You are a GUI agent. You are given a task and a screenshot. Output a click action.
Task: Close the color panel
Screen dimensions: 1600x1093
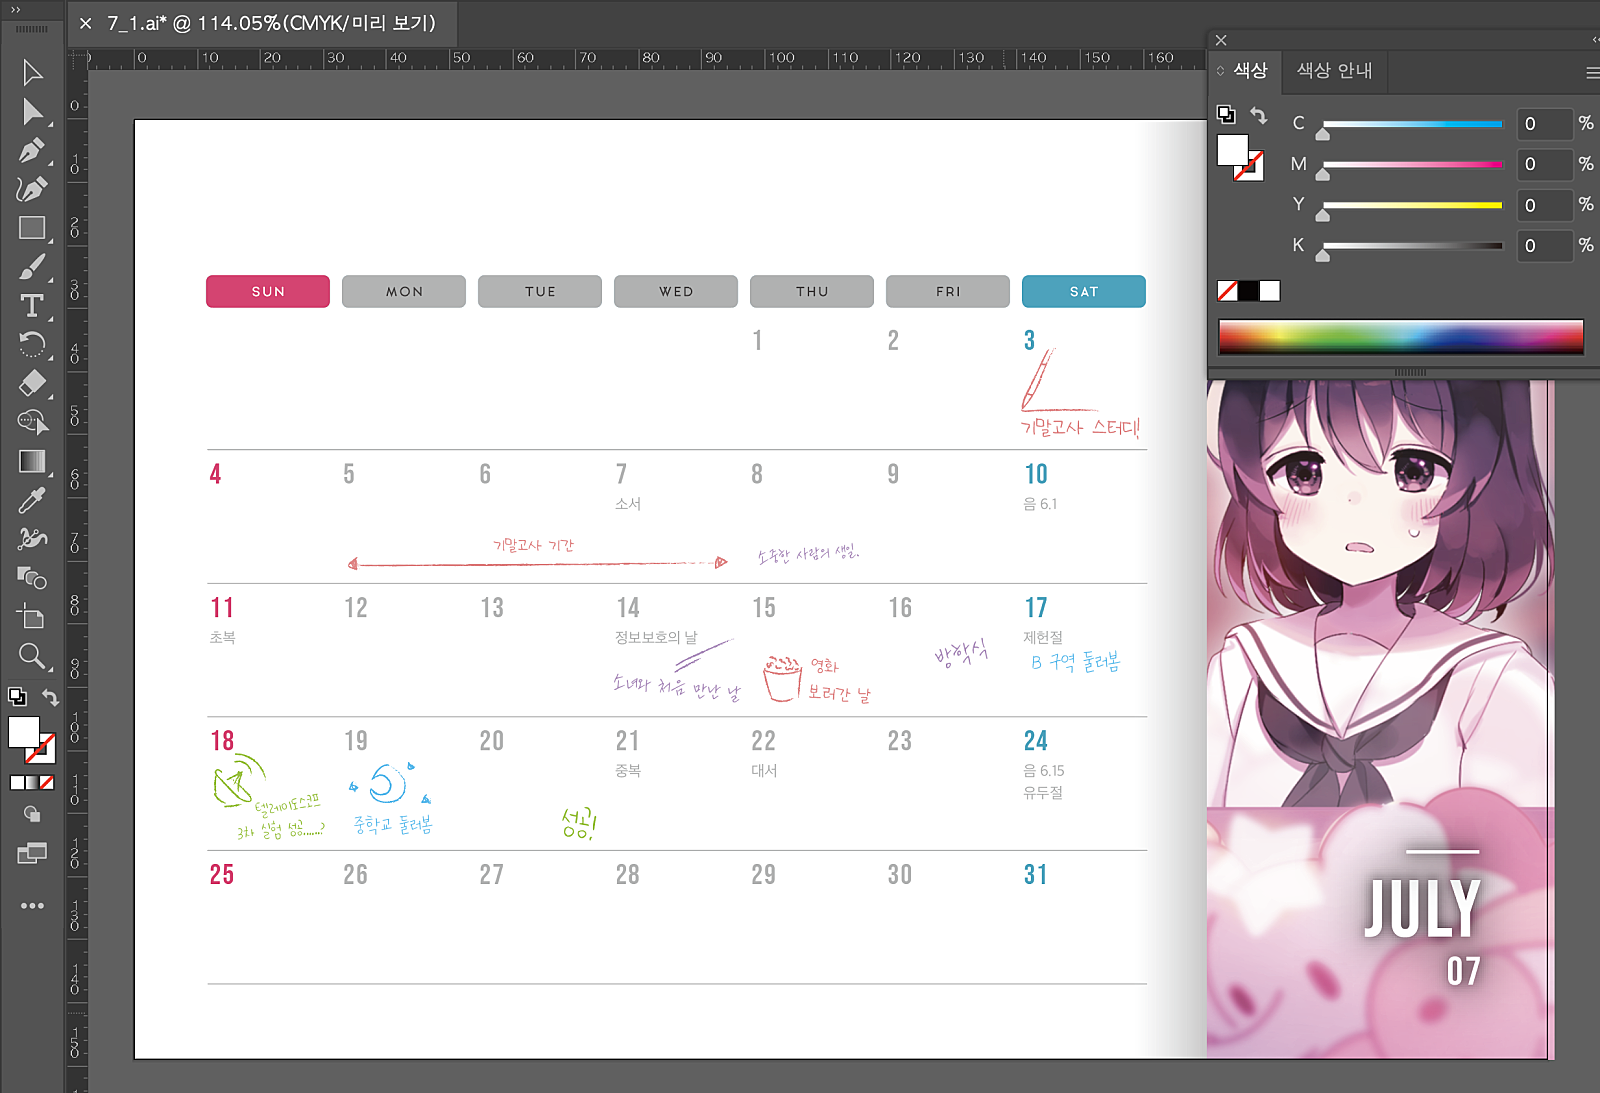point(1221,40)
